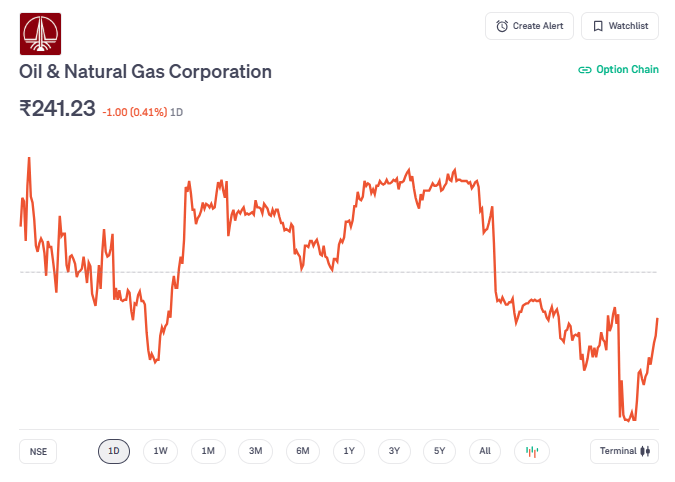The image size is (675, 482).
Task: Click the ₹241.23 current price
Action: tap(57, 109)
